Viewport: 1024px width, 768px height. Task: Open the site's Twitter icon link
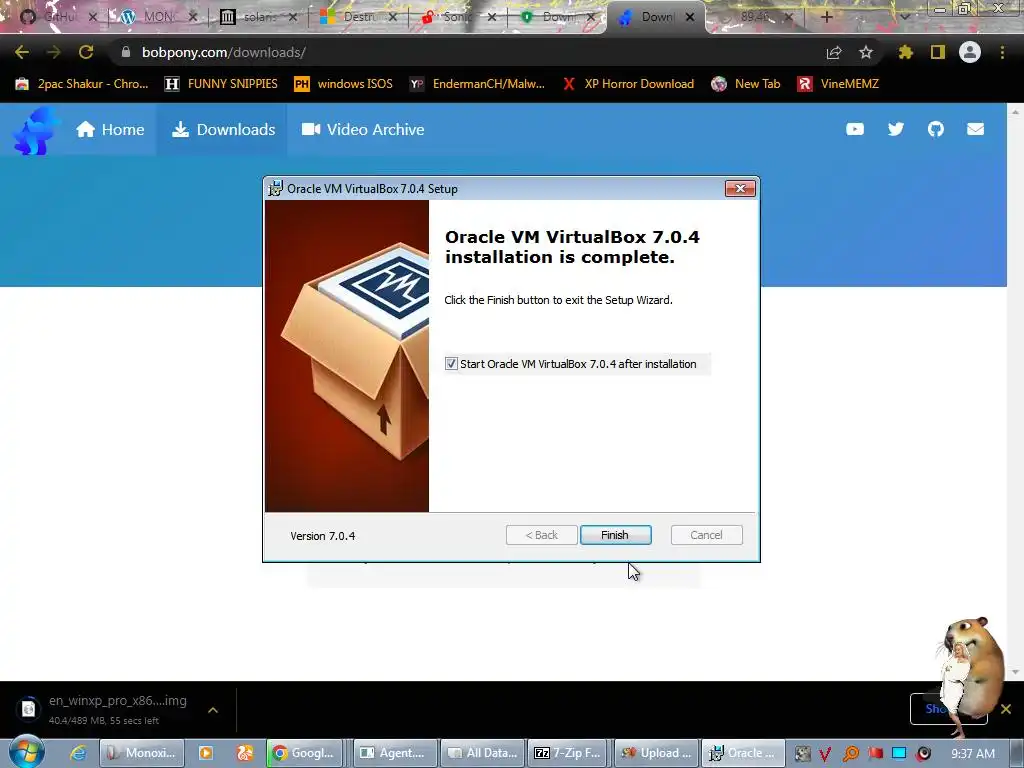click(x=895, y=129)
